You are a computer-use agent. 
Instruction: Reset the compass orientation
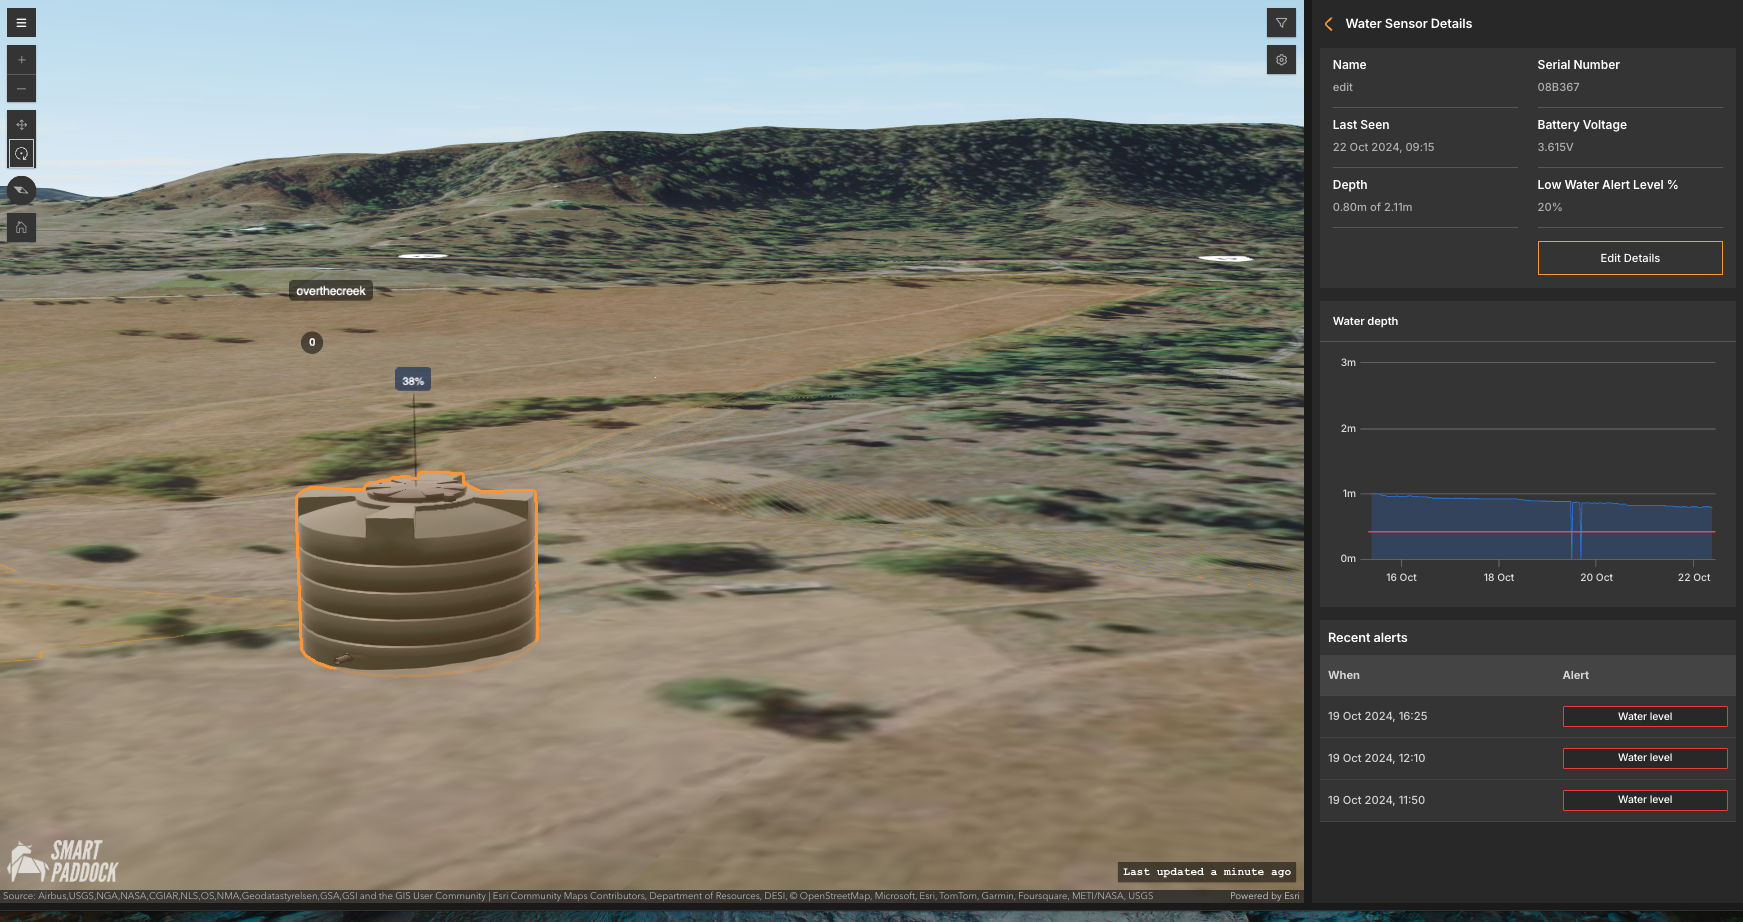tap(21, 190)
